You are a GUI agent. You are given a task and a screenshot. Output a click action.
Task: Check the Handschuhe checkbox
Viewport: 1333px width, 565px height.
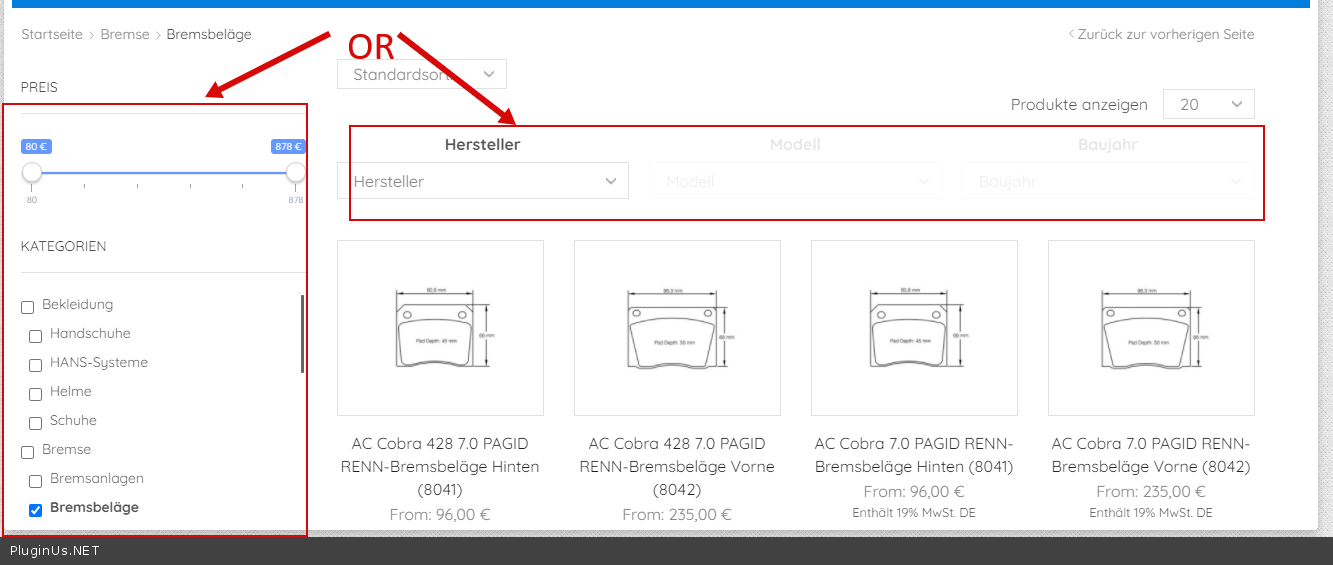pyautogui.click(x=35, y=336)
